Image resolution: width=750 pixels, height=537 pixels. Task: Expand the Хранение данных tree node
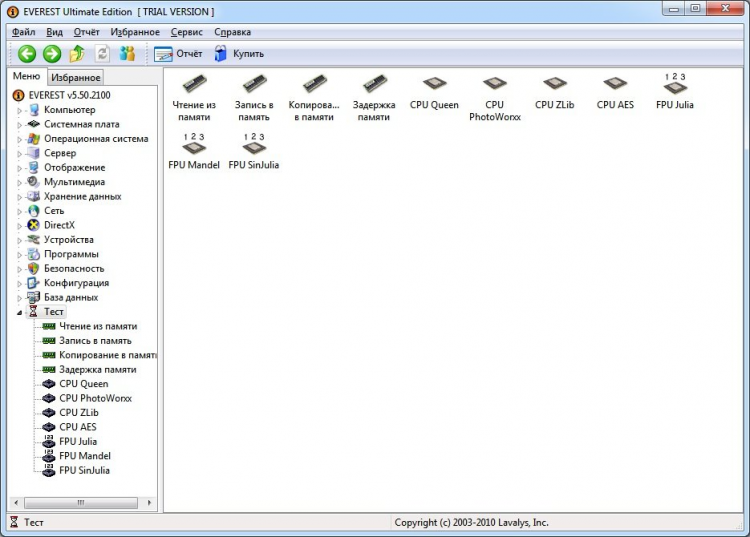pyautogui.click(x=20, y=197)
